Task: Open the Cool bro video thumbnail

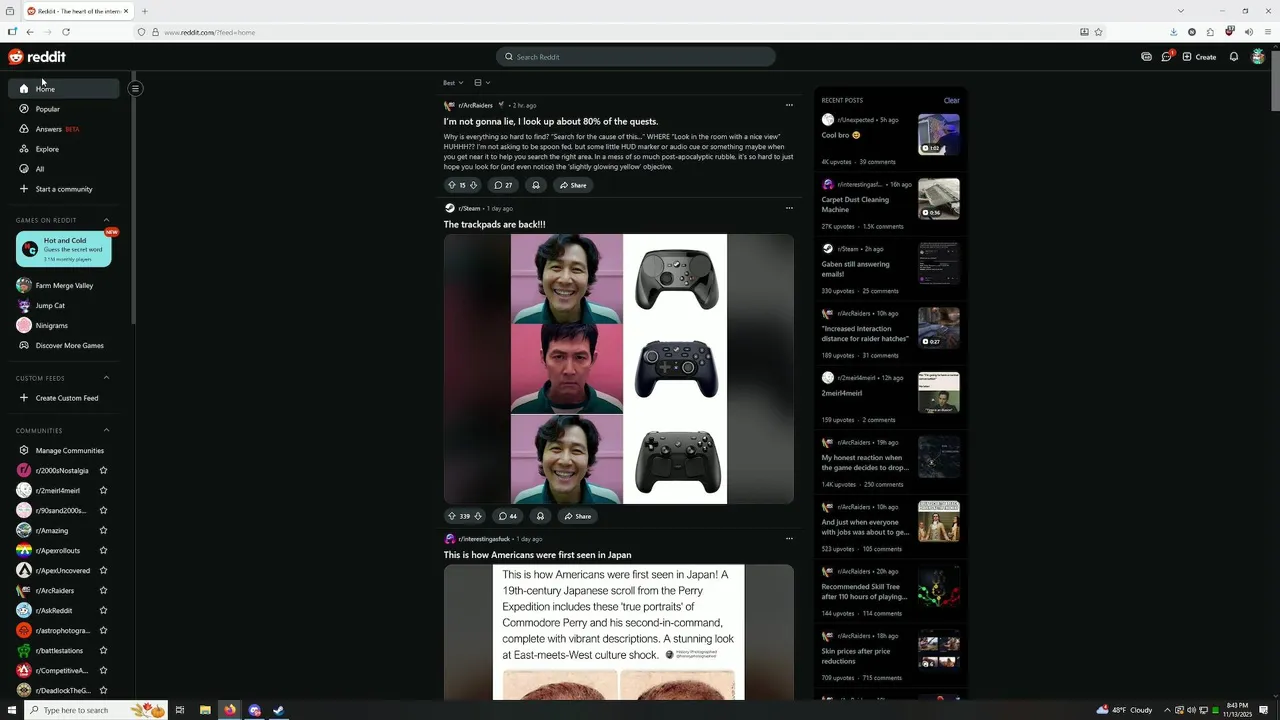Action: (939, 134)
